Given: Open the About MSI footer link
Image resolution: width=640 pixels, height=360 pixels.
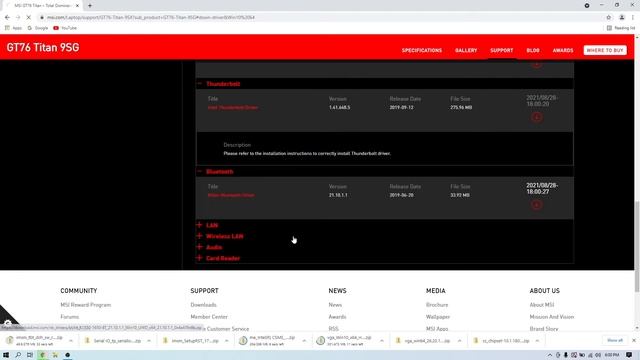Looking at the screenshot, I should (542, 305).
